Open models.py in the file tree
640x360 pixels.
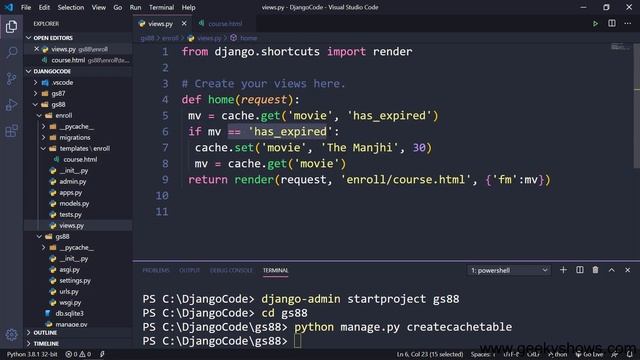[x=74, y=204]
